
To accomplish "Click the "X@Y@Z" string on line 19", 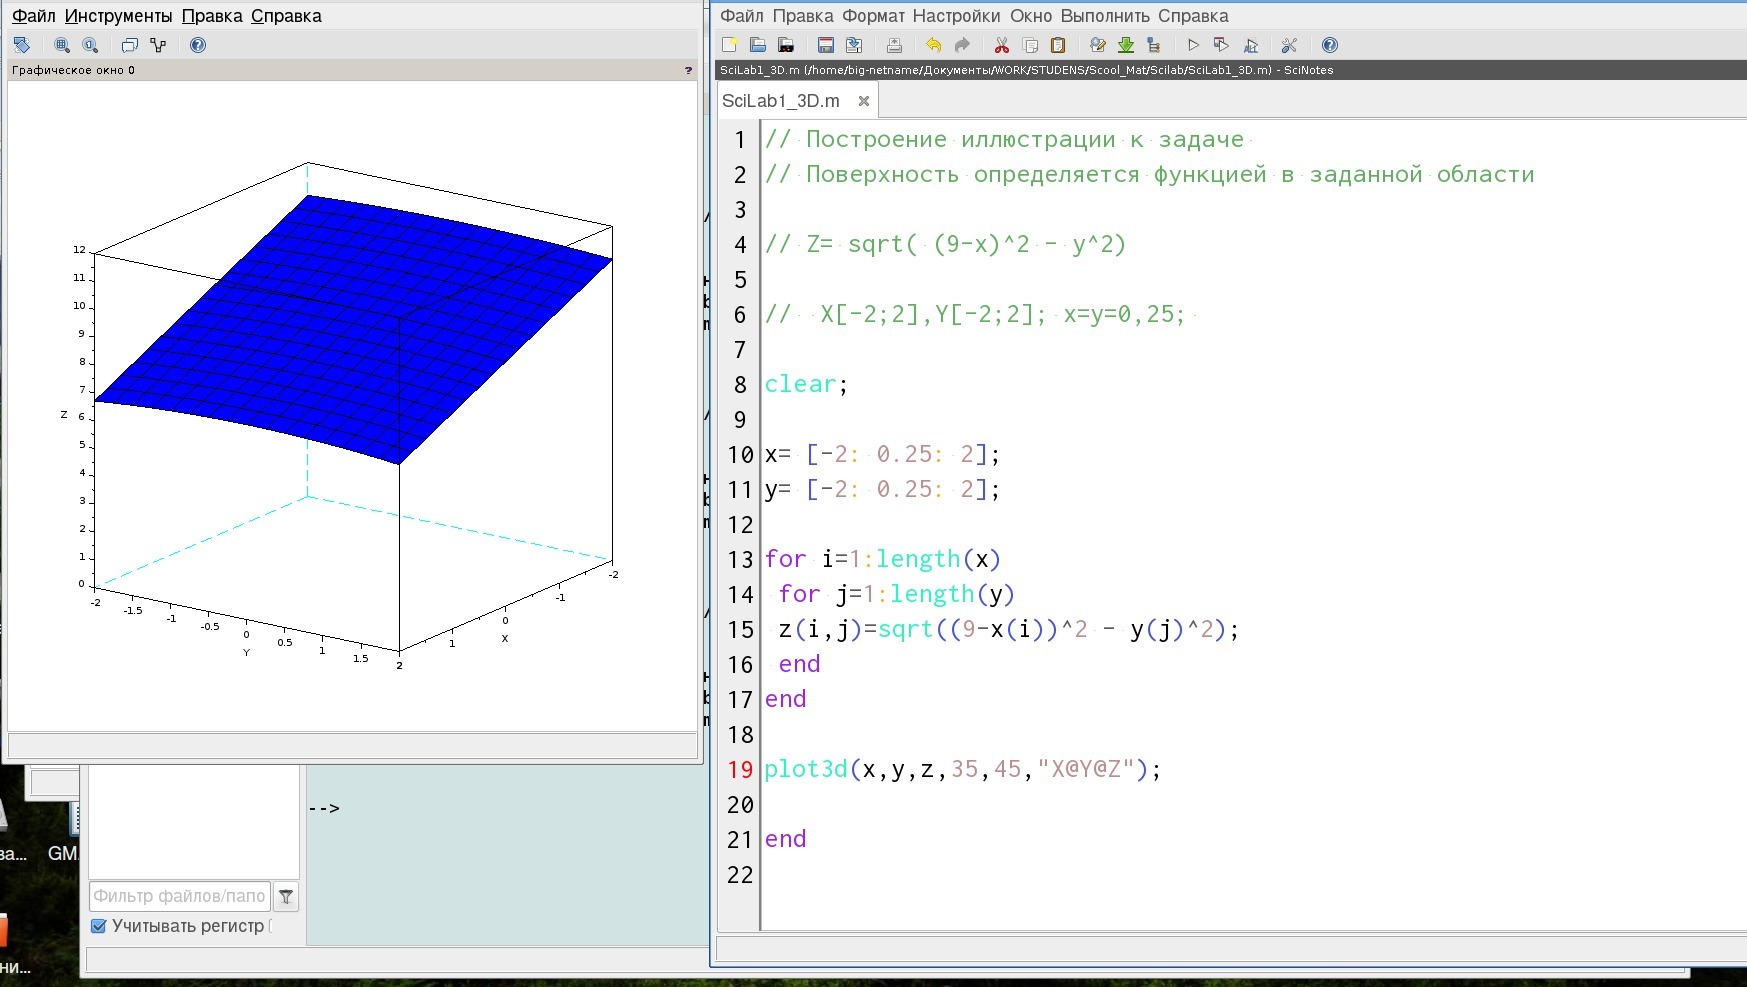I will point(1085,769).
